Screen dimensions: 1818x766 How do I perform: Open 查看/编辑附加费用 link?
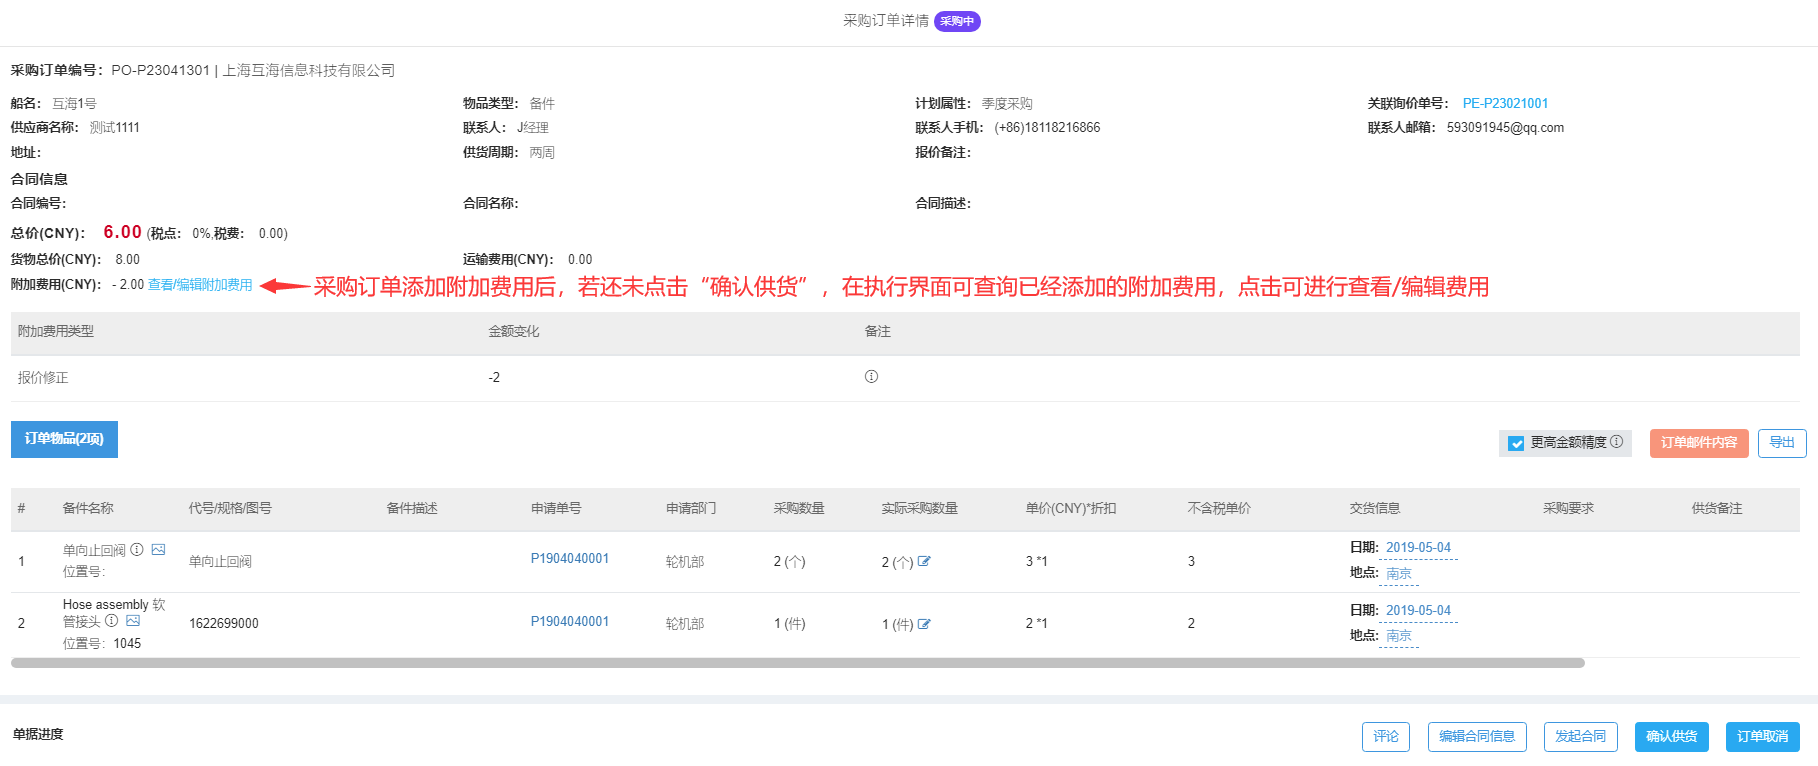click(200, 285)
